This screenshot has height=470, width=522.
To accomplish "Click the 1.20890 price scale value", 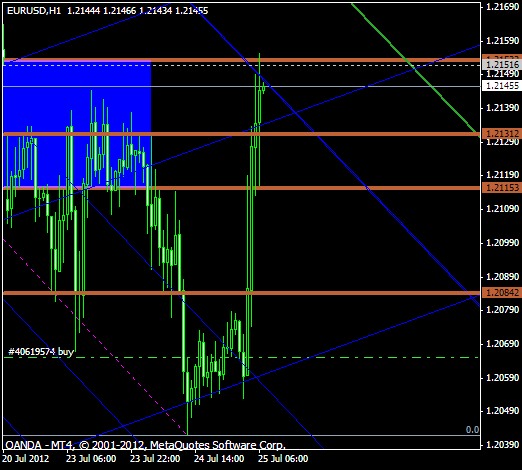I will [502, 276].
